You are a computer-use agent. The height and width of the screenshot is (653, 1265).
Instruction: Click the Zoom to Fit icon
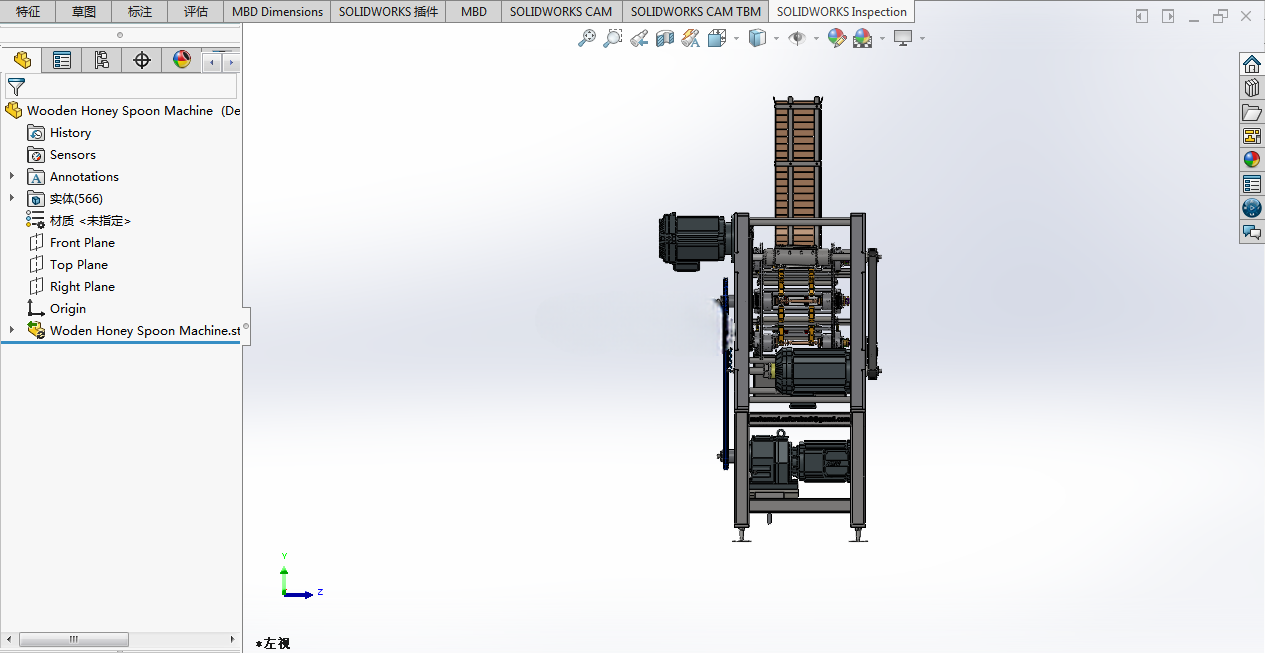pos(587,38)
